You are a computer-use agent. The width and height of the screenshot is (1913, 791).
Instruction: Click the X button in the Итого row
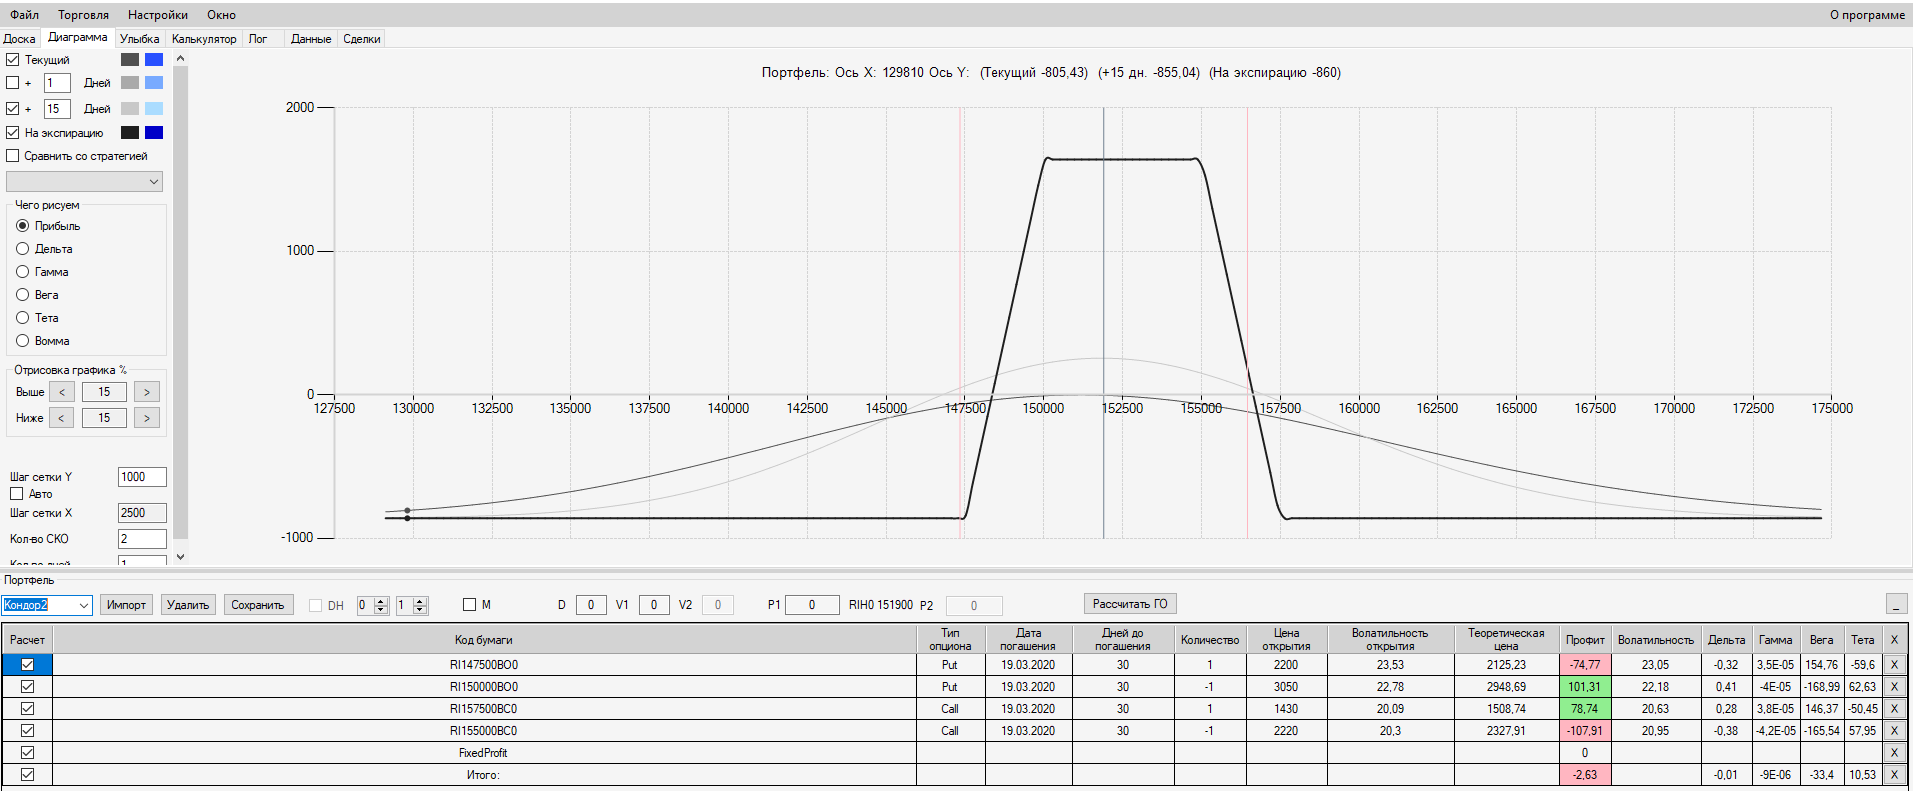pyautogui.click(x=1893, y=775)
